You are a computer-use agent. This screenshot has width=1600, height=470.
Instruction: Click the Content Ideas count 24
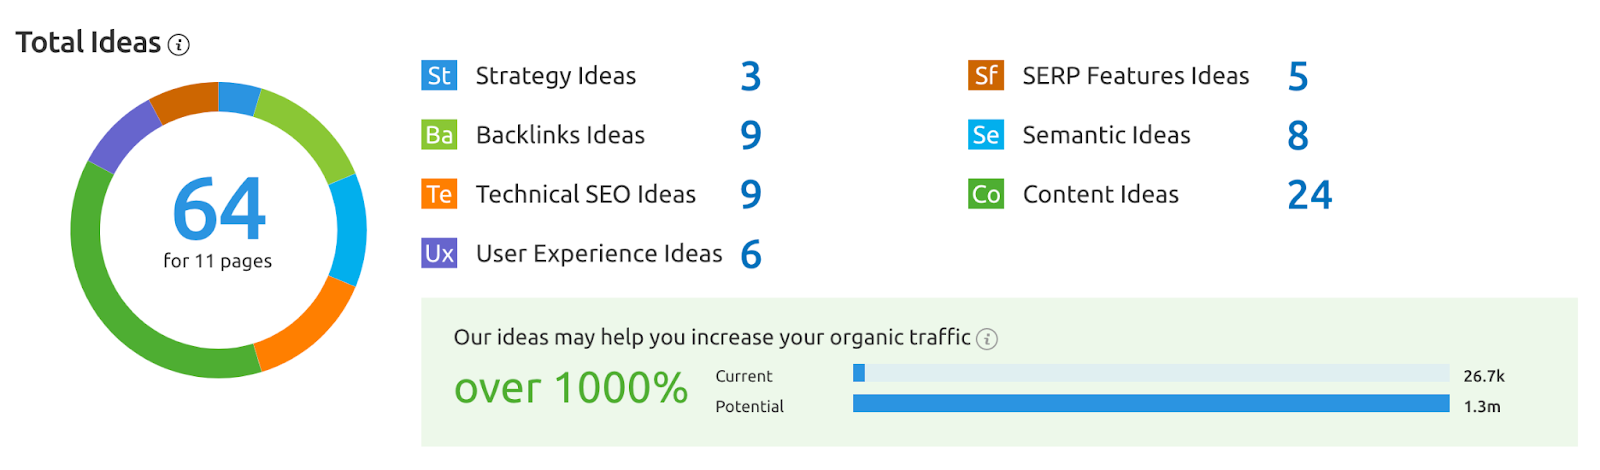coord(1310,194)
